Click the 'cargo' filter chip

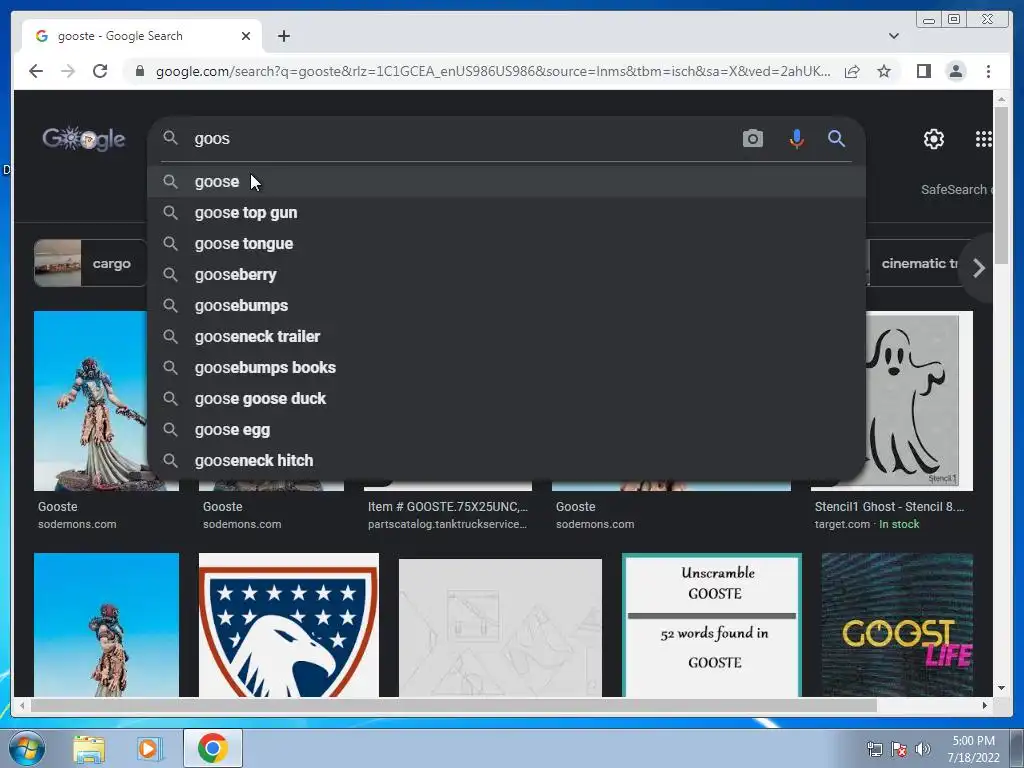pyautogui.click(x=91, y=263)
